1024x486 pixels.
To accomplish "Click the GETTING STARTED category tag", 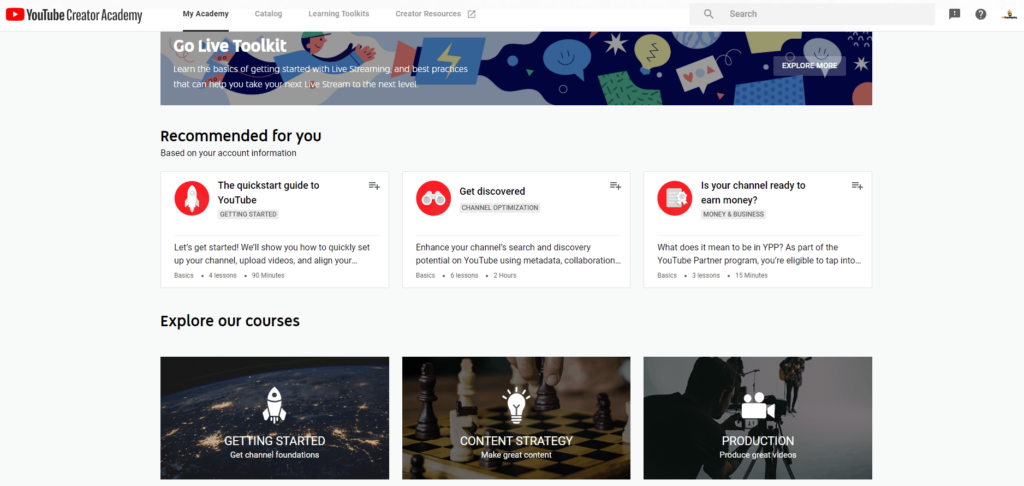I will [248, 214].
